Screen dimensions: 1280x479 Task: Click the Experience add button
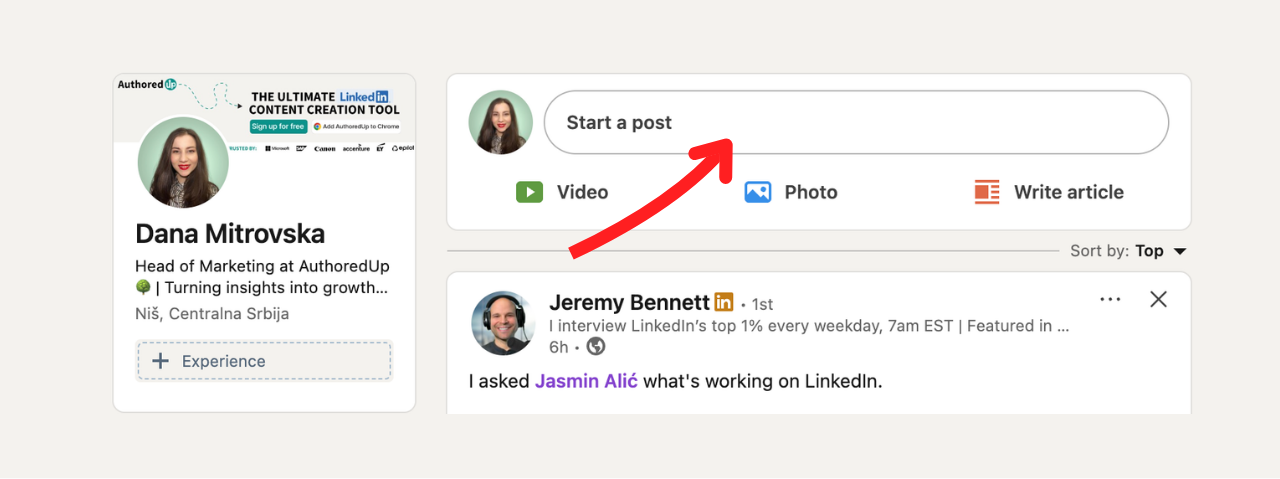264,361
